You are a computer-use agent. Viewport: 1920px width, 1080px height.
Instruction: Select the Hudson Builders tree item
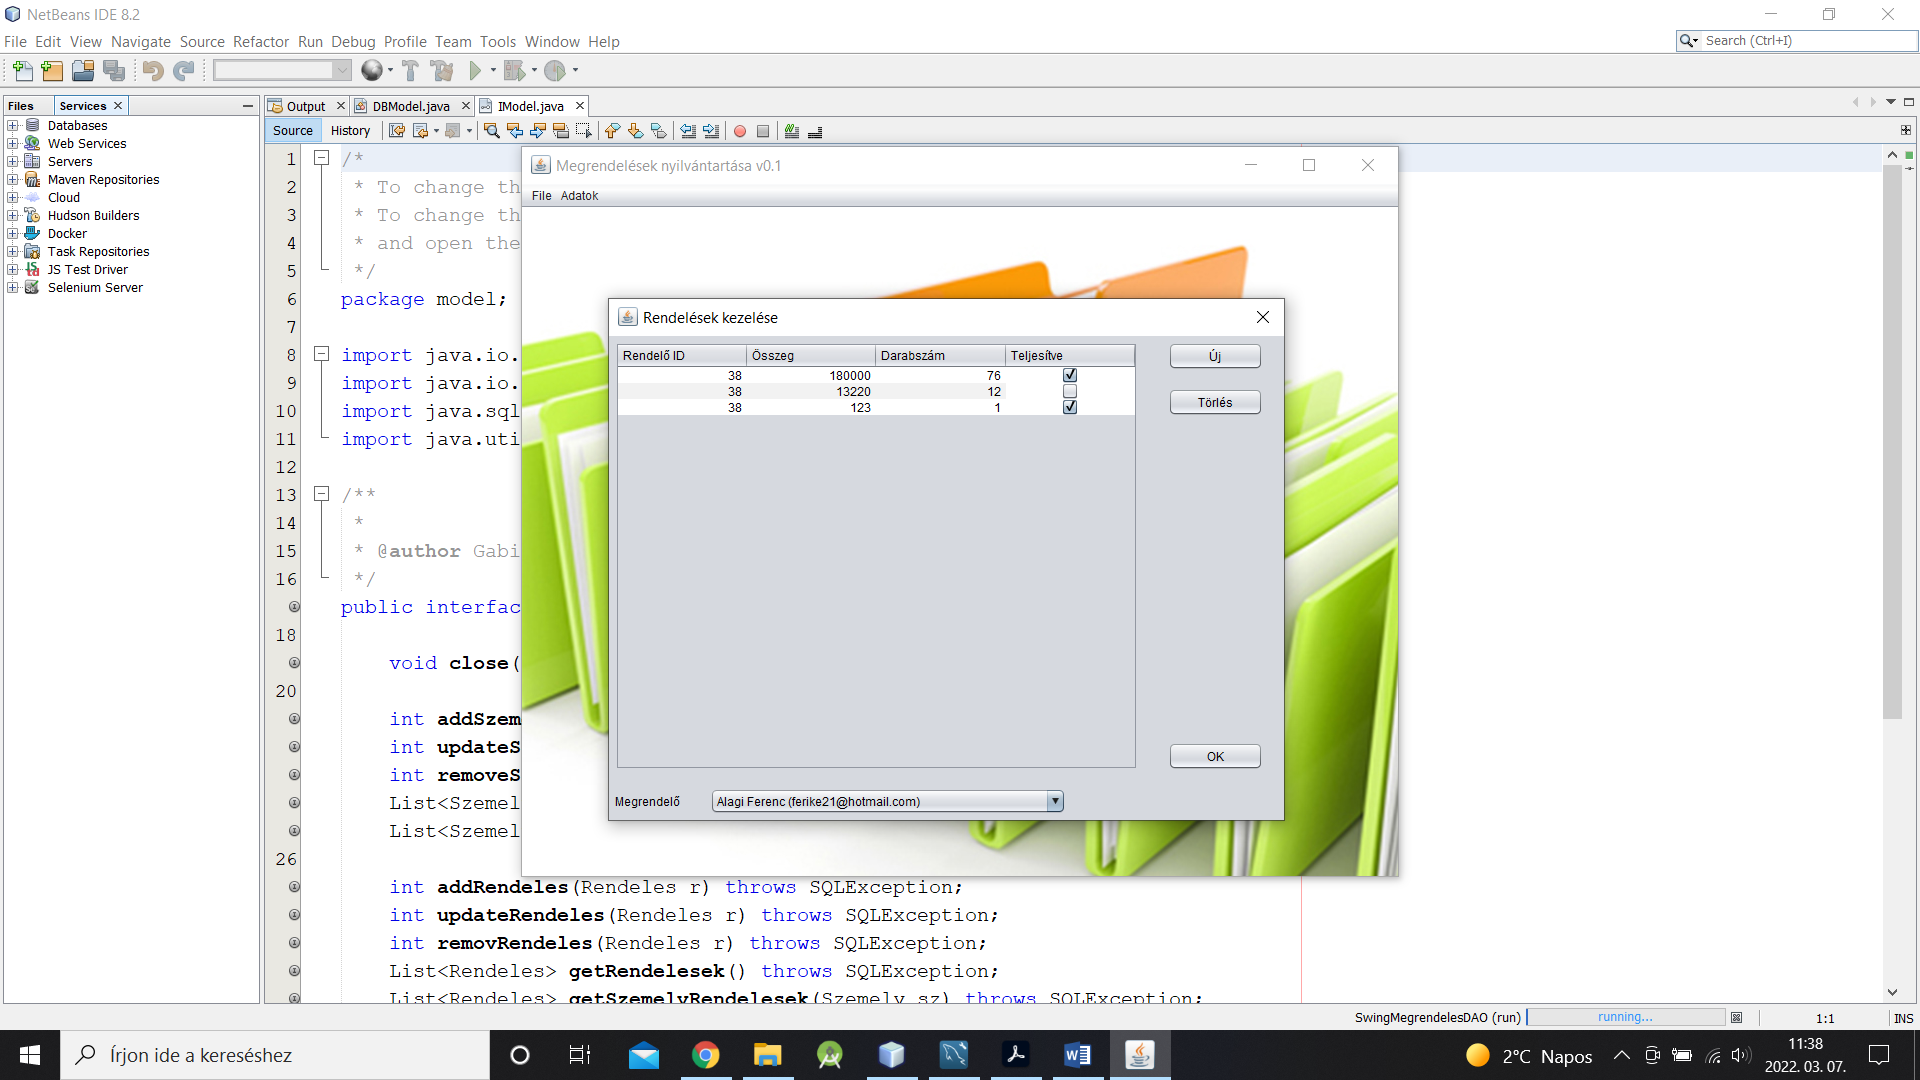[x=93, y=215]
